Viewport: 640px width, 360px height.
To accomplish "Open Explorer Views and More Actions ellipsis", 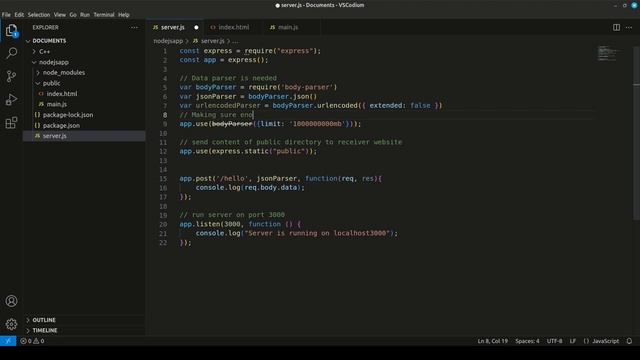I will tap(134, 27).
